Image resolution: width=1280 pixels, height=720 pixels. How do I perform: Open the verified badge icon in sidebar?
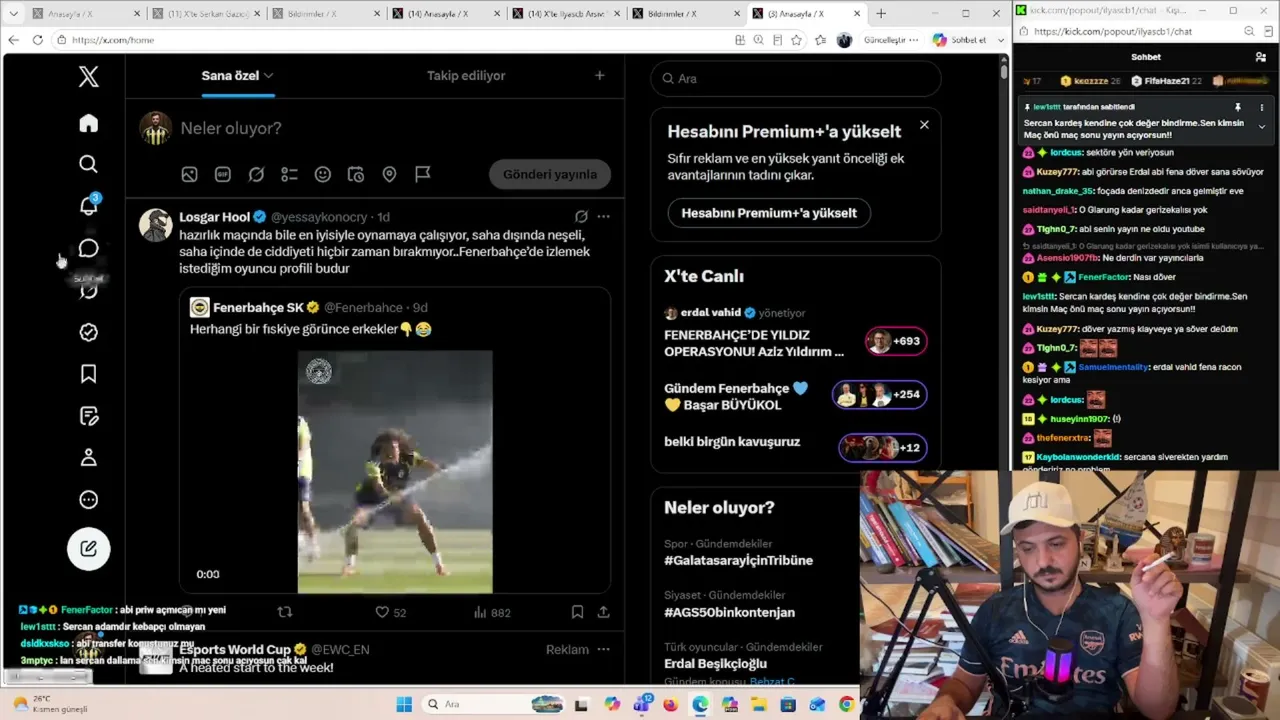[x=89, y=332]
